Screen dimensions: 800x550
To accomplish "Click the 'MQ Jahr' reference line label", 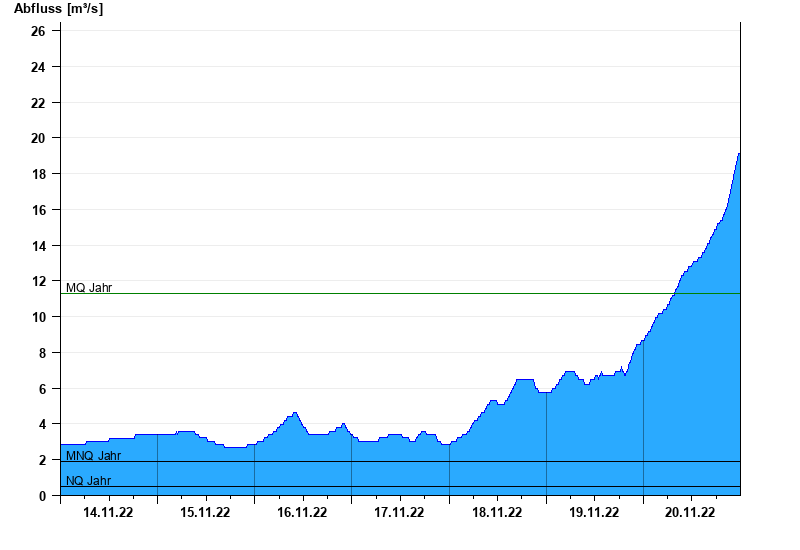I will coord(89,288).
